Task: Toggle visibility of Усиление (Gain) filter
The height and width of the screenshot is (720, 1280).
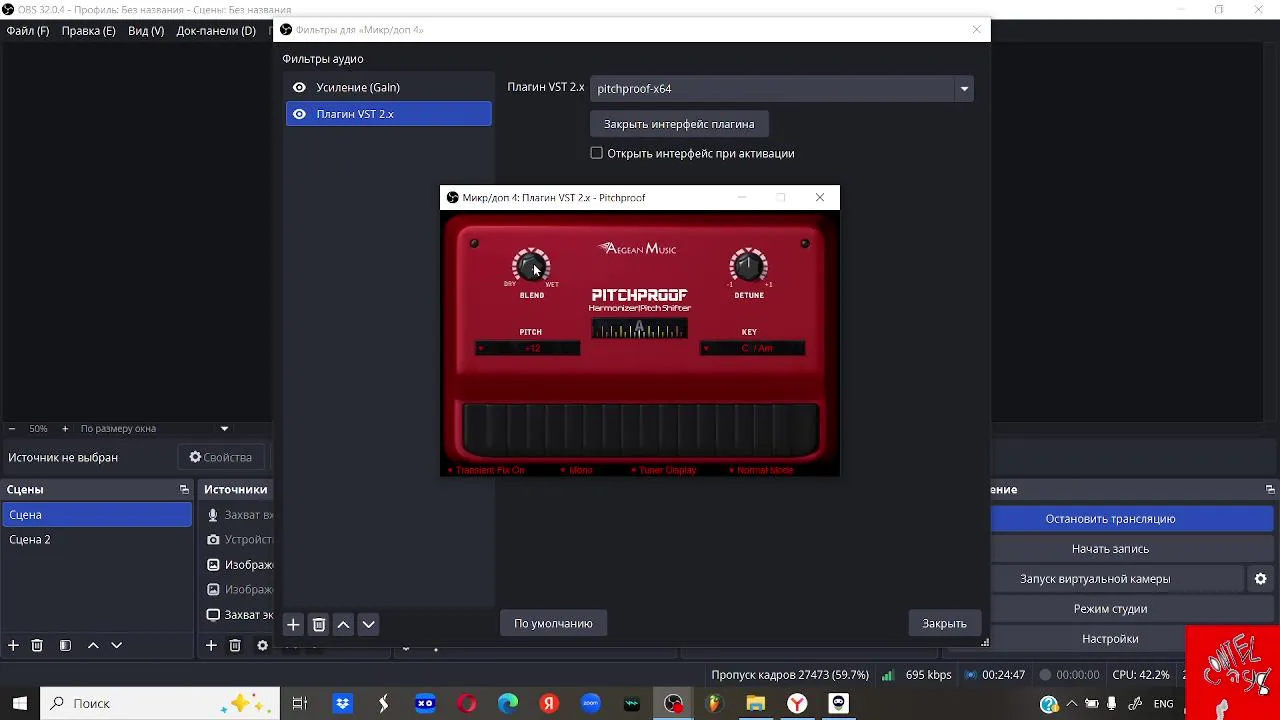Action: pyautogui.click(x=299, y=88)
